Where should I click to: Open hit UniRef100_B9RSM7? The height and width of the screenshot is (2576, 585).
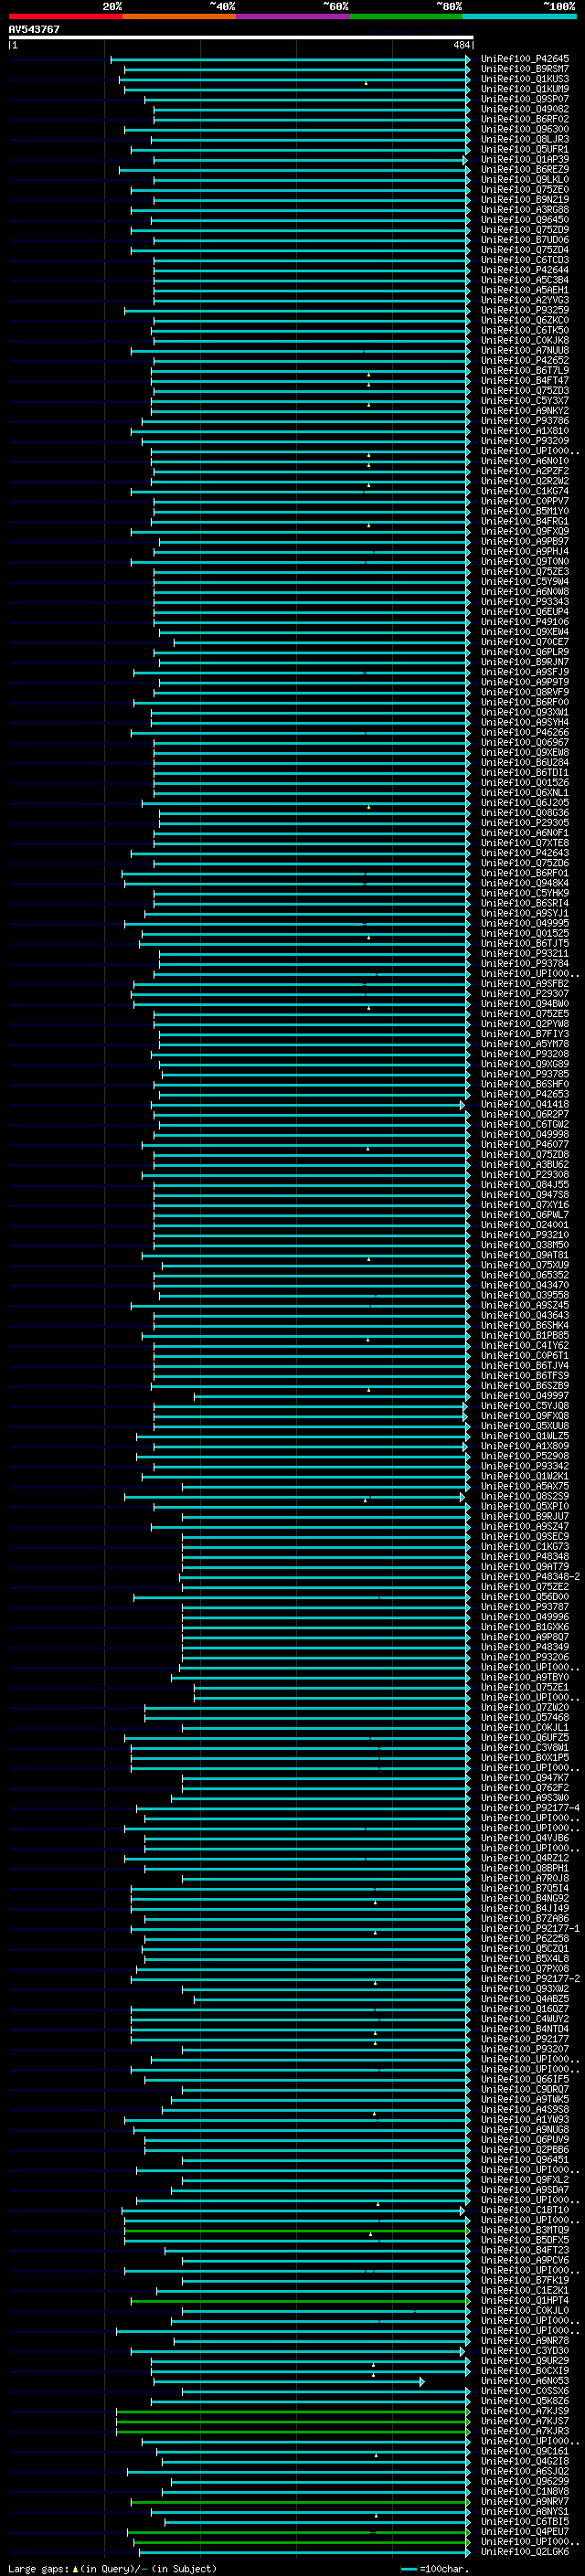pyautogui.click(x=525, y=69)
